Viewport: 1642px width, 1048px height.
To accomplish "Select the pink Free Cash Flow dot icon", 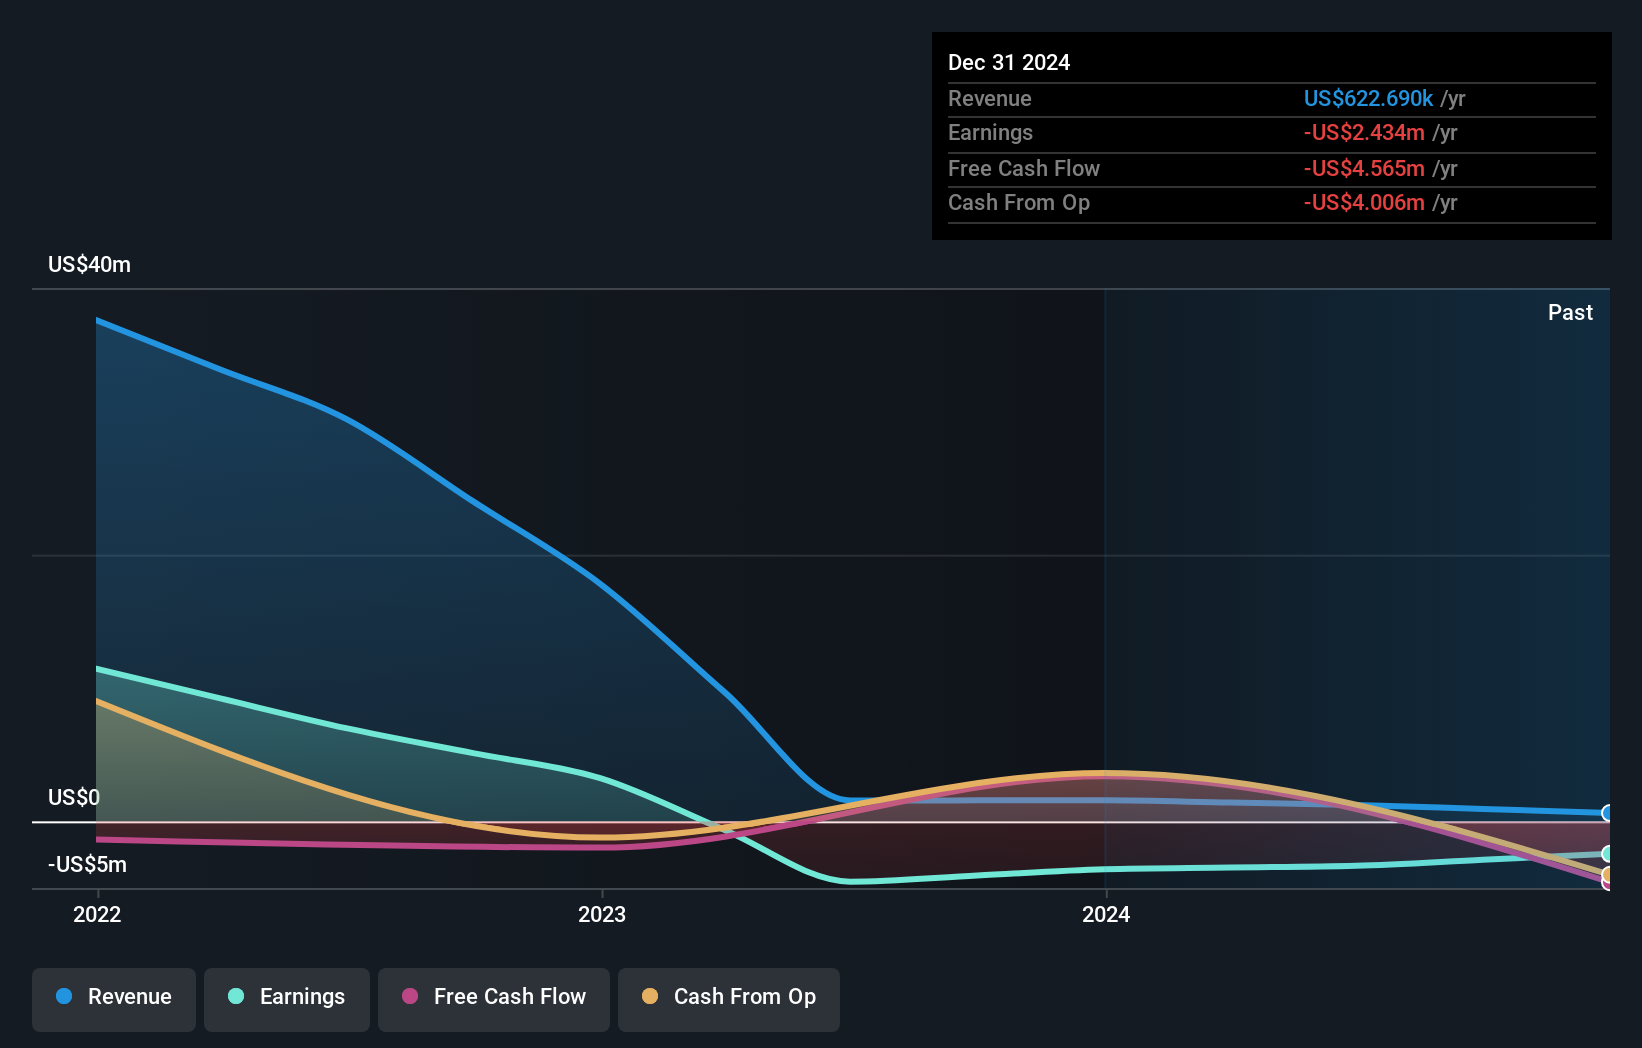I will [x=409, y=997].
